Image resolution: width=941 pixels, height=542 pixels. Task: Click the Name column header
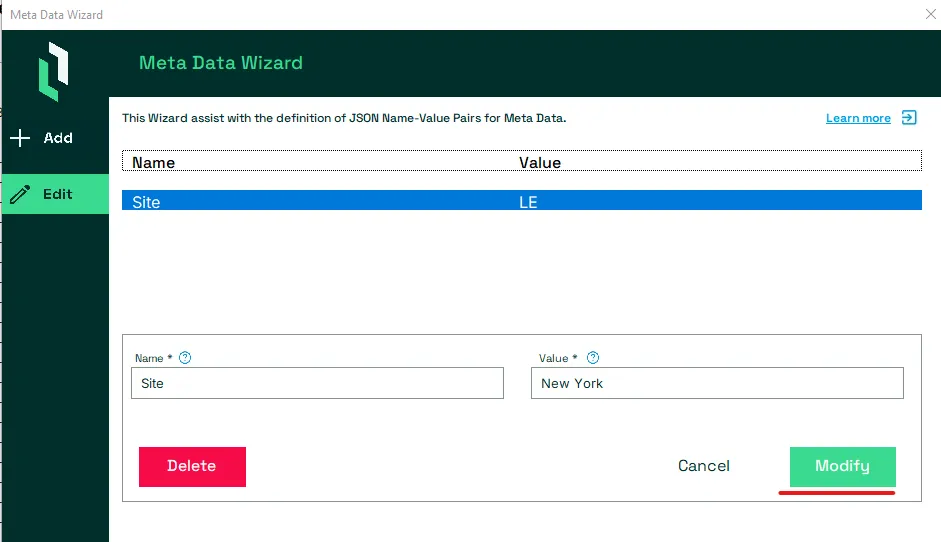[x=154, y=163]
